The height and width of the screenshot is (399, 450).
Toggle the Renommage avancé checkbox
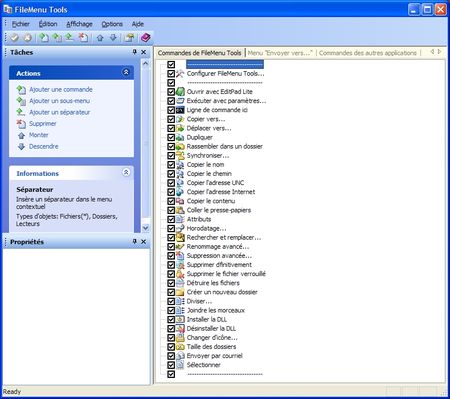tap(171, 247)
